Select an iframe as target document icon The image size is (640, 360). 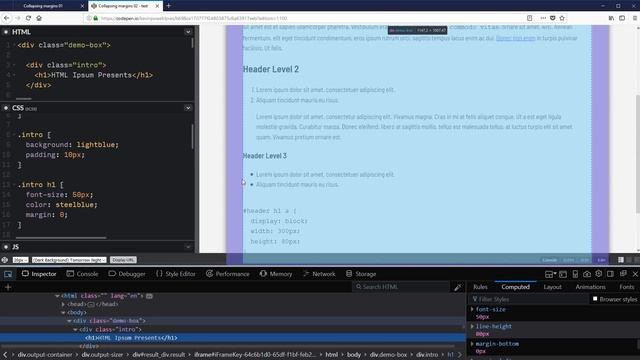pyautogui.click(x=551, y=274)
